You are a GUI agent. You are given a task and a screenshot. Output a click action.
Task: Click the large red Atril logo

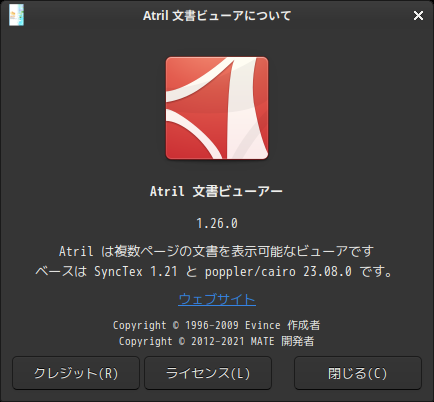click(217, 108)
